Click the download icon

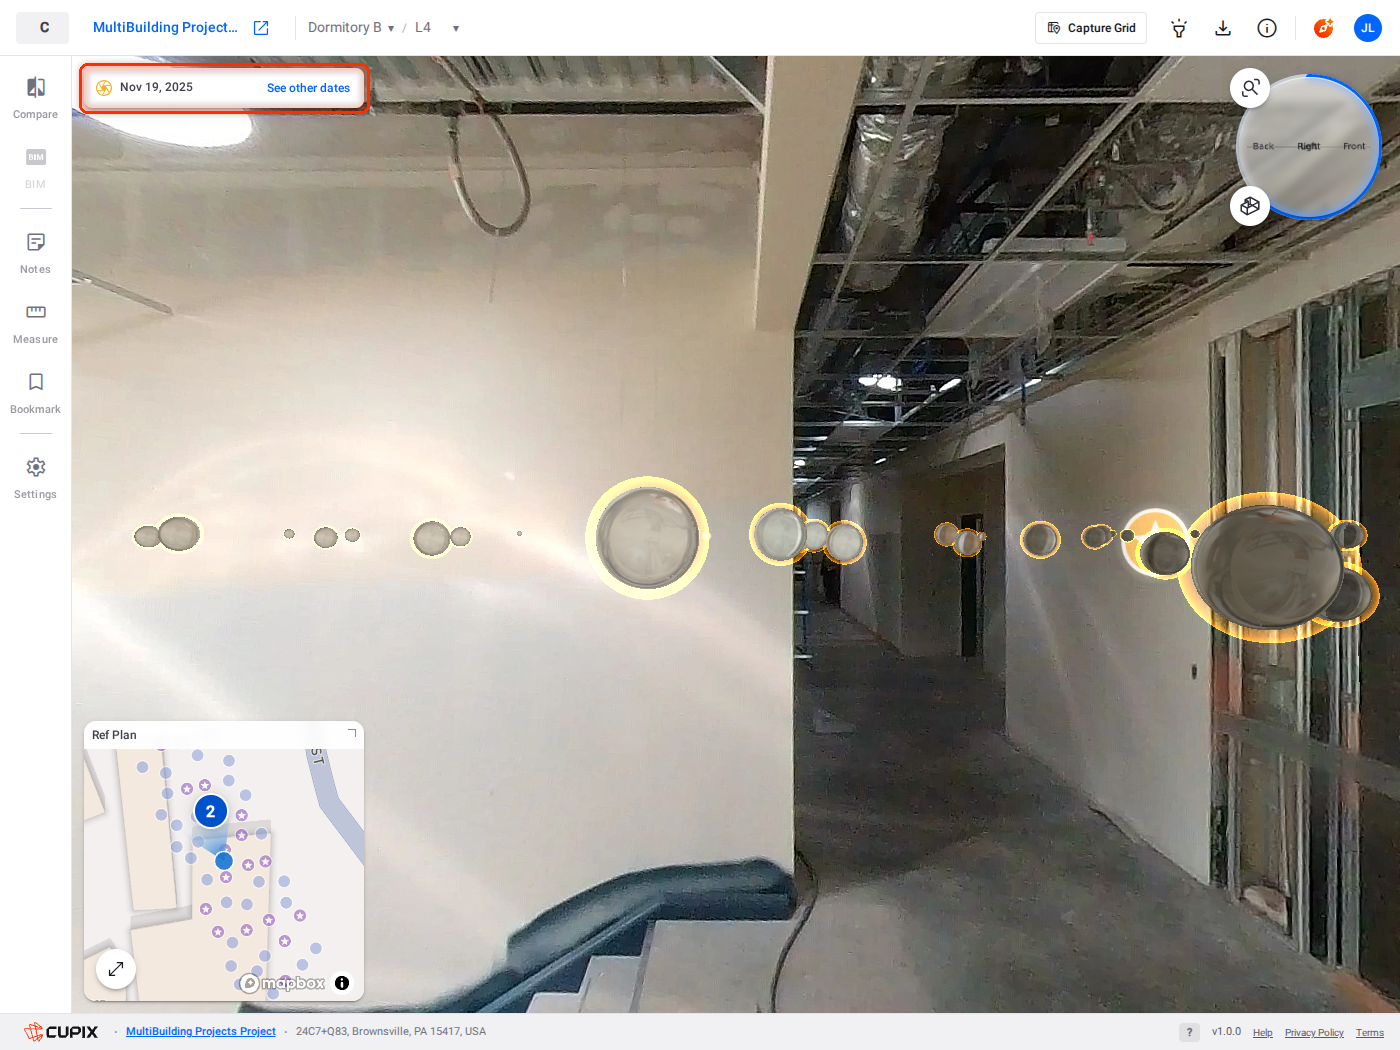pyautogui.click(x=1223, y=28)
